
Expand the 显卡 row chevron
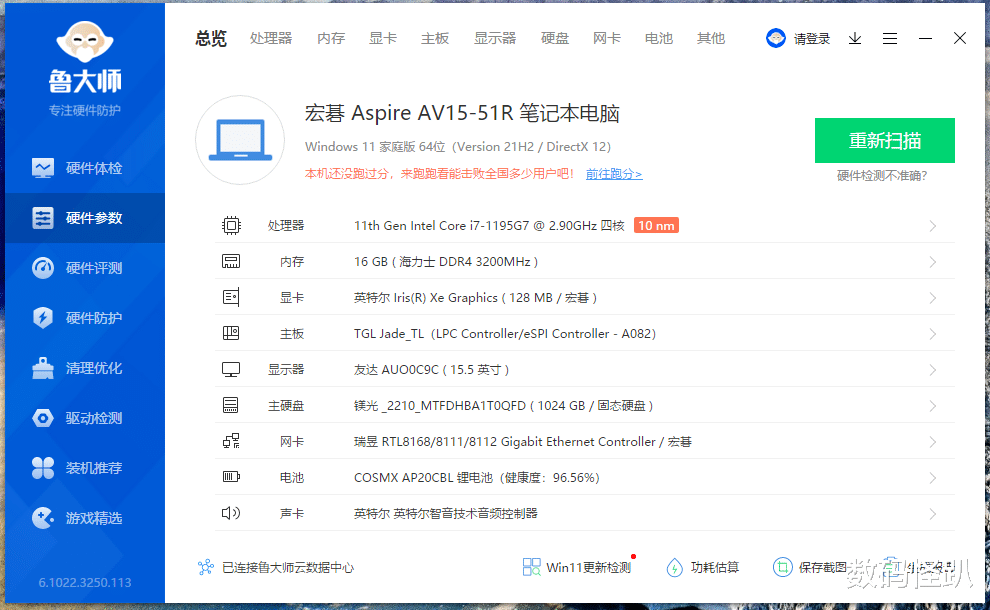[933, 298]
